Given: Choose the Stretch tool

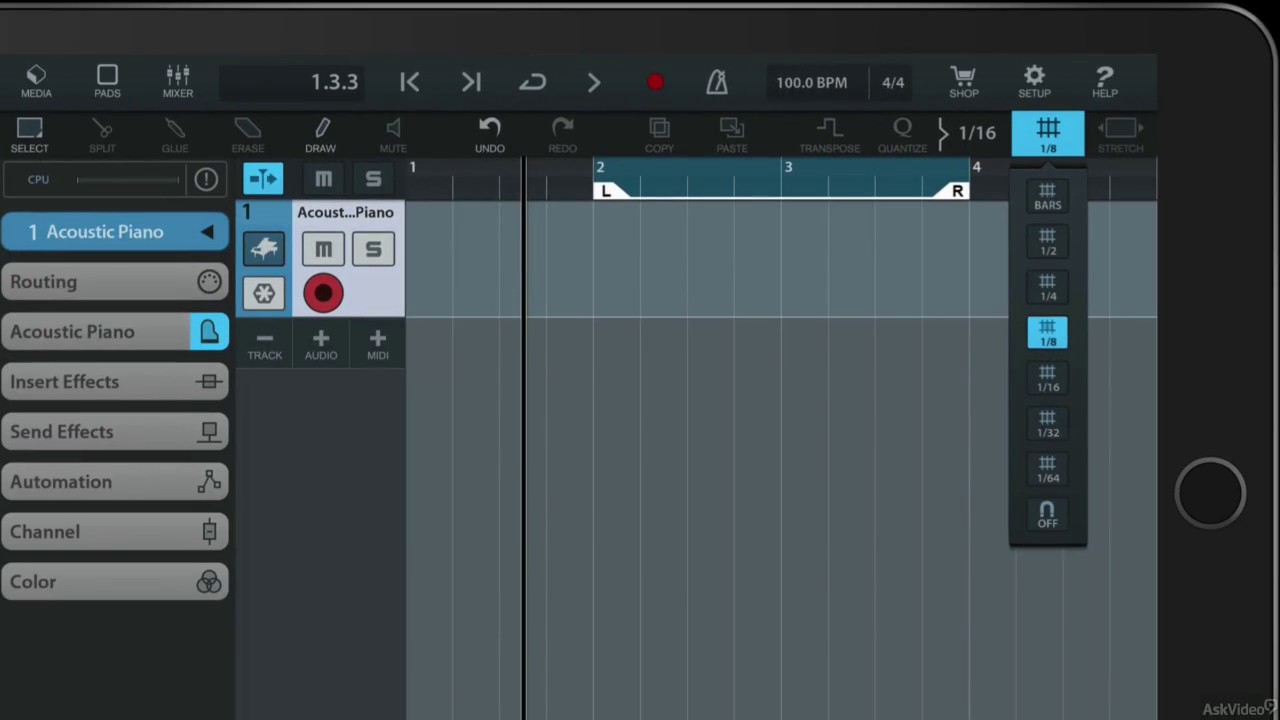Looking at the screenshot, I should point(1120,135).
